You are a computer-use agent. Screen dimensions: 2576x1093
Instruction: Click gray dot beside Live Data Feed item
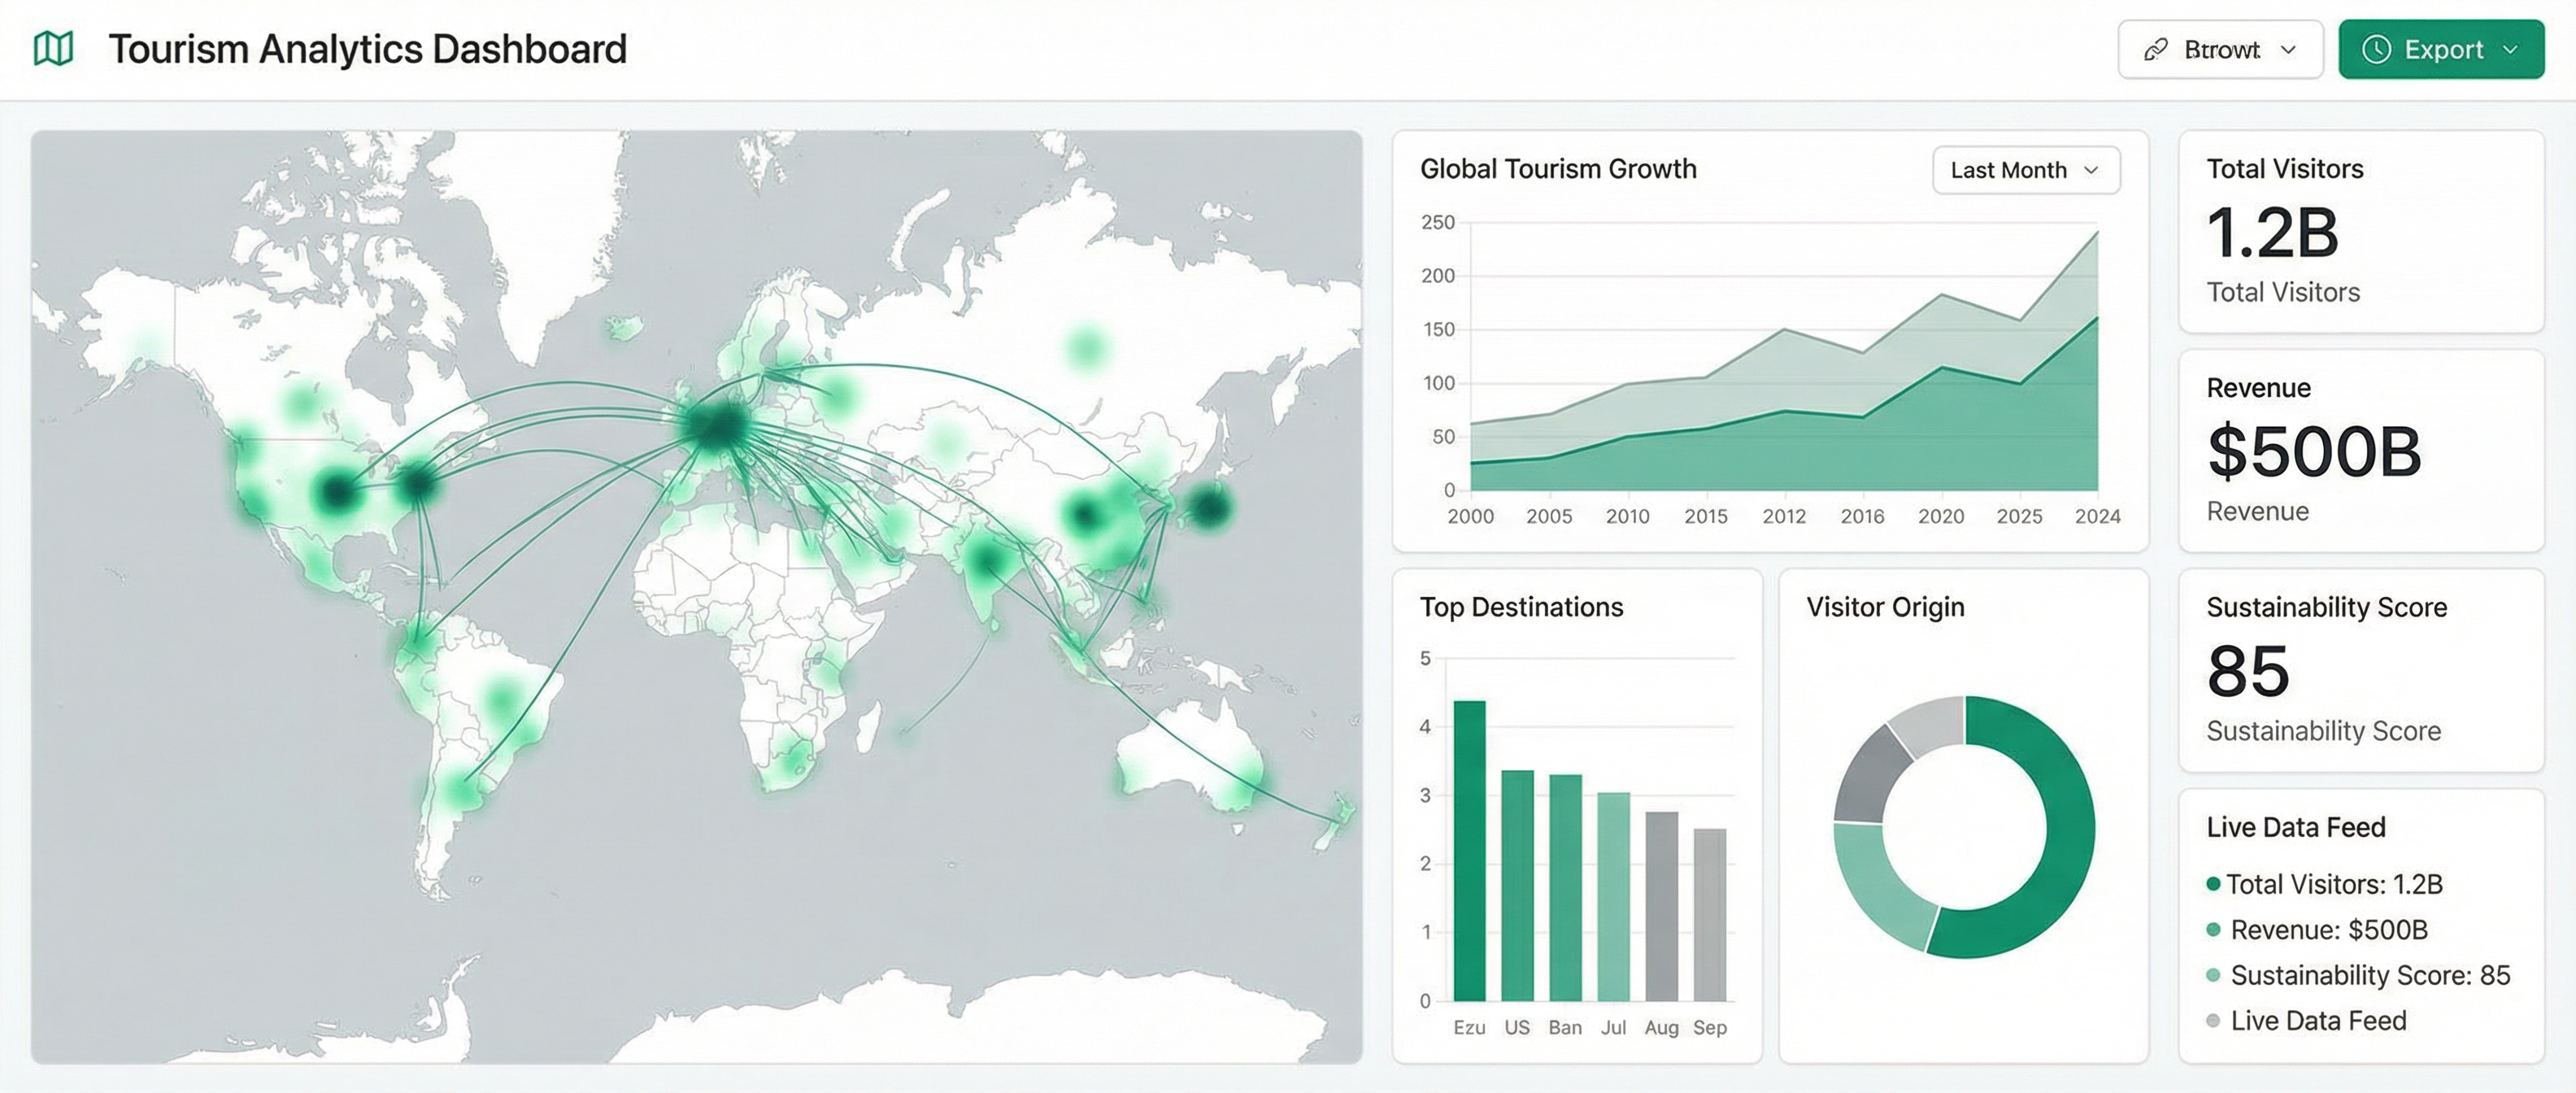(x=2213, y=1021)
